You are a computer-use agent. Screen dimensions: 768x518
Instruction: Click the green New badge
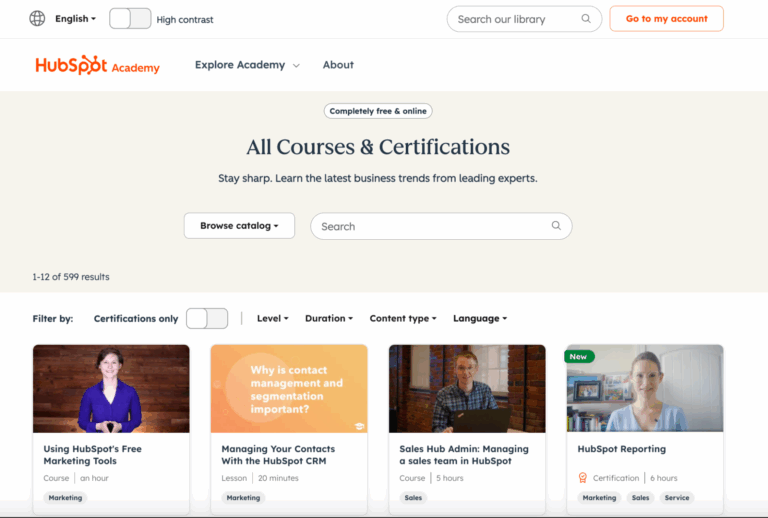[x=579, y=356]
